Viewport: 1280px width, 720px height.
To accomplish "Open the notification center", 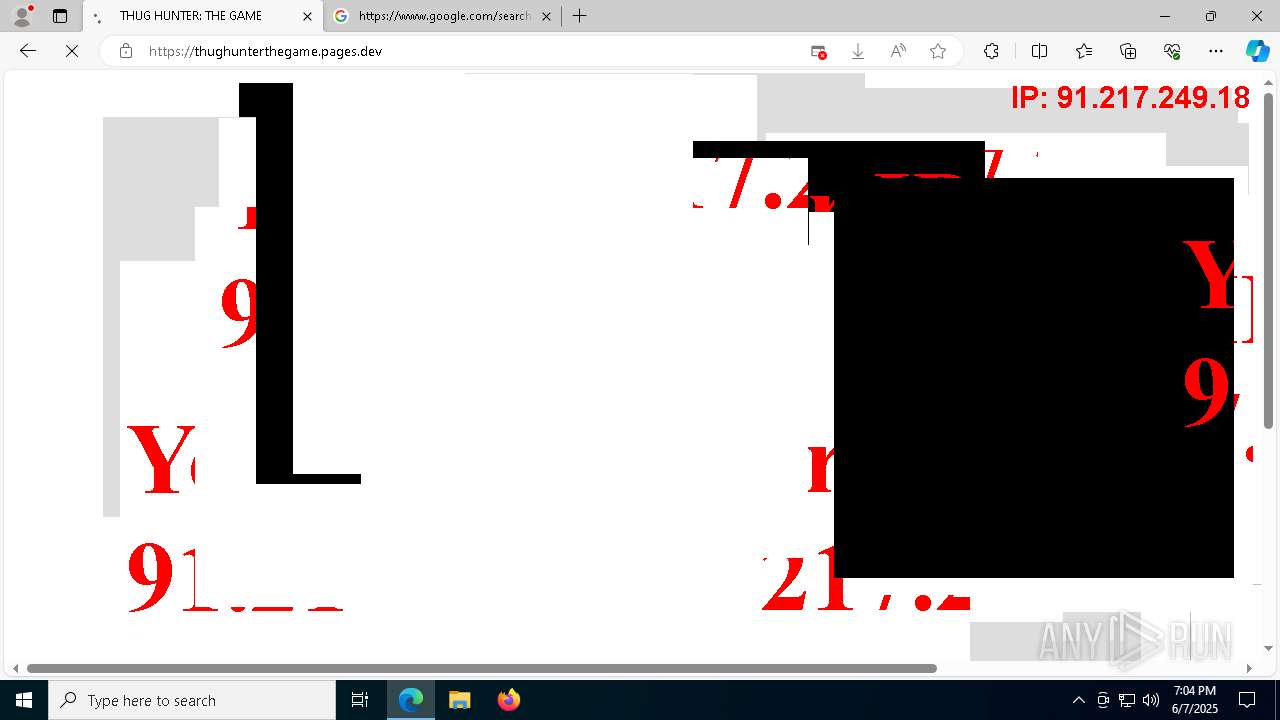I will tap(1247, 700).
